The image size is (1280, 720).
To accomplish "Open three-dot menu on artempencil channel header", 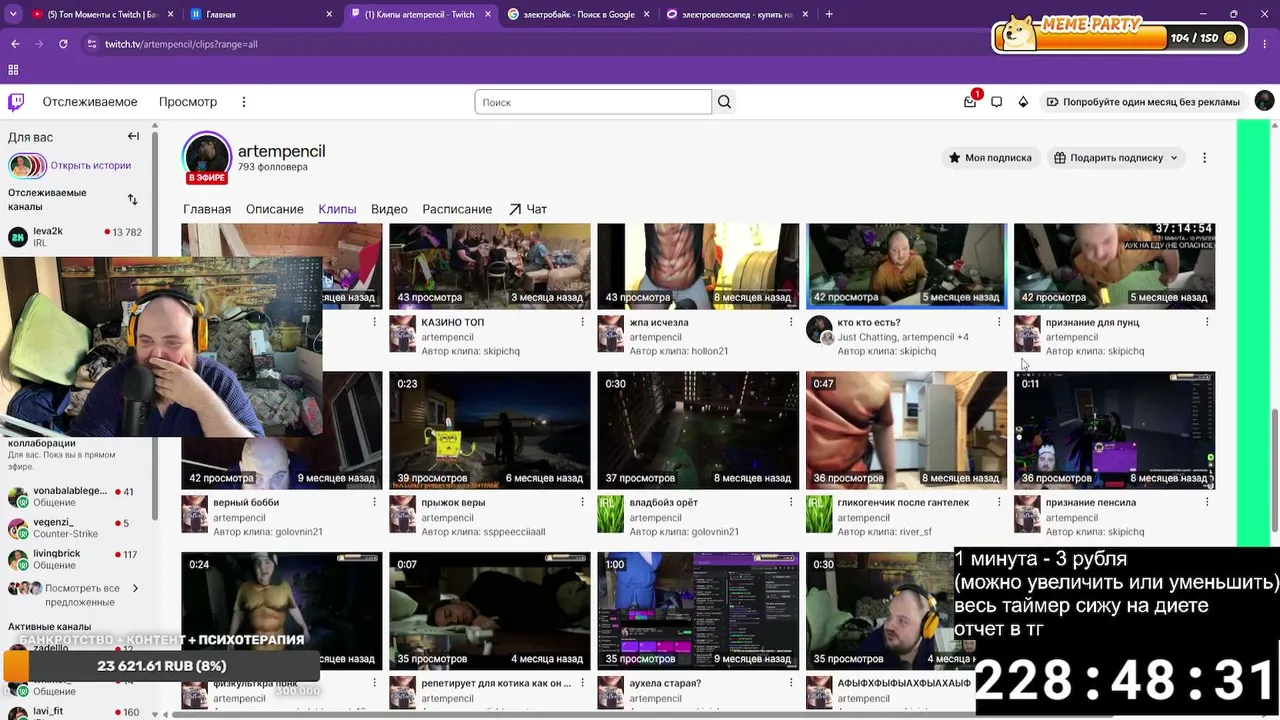I will click(x=1204, y=158).
